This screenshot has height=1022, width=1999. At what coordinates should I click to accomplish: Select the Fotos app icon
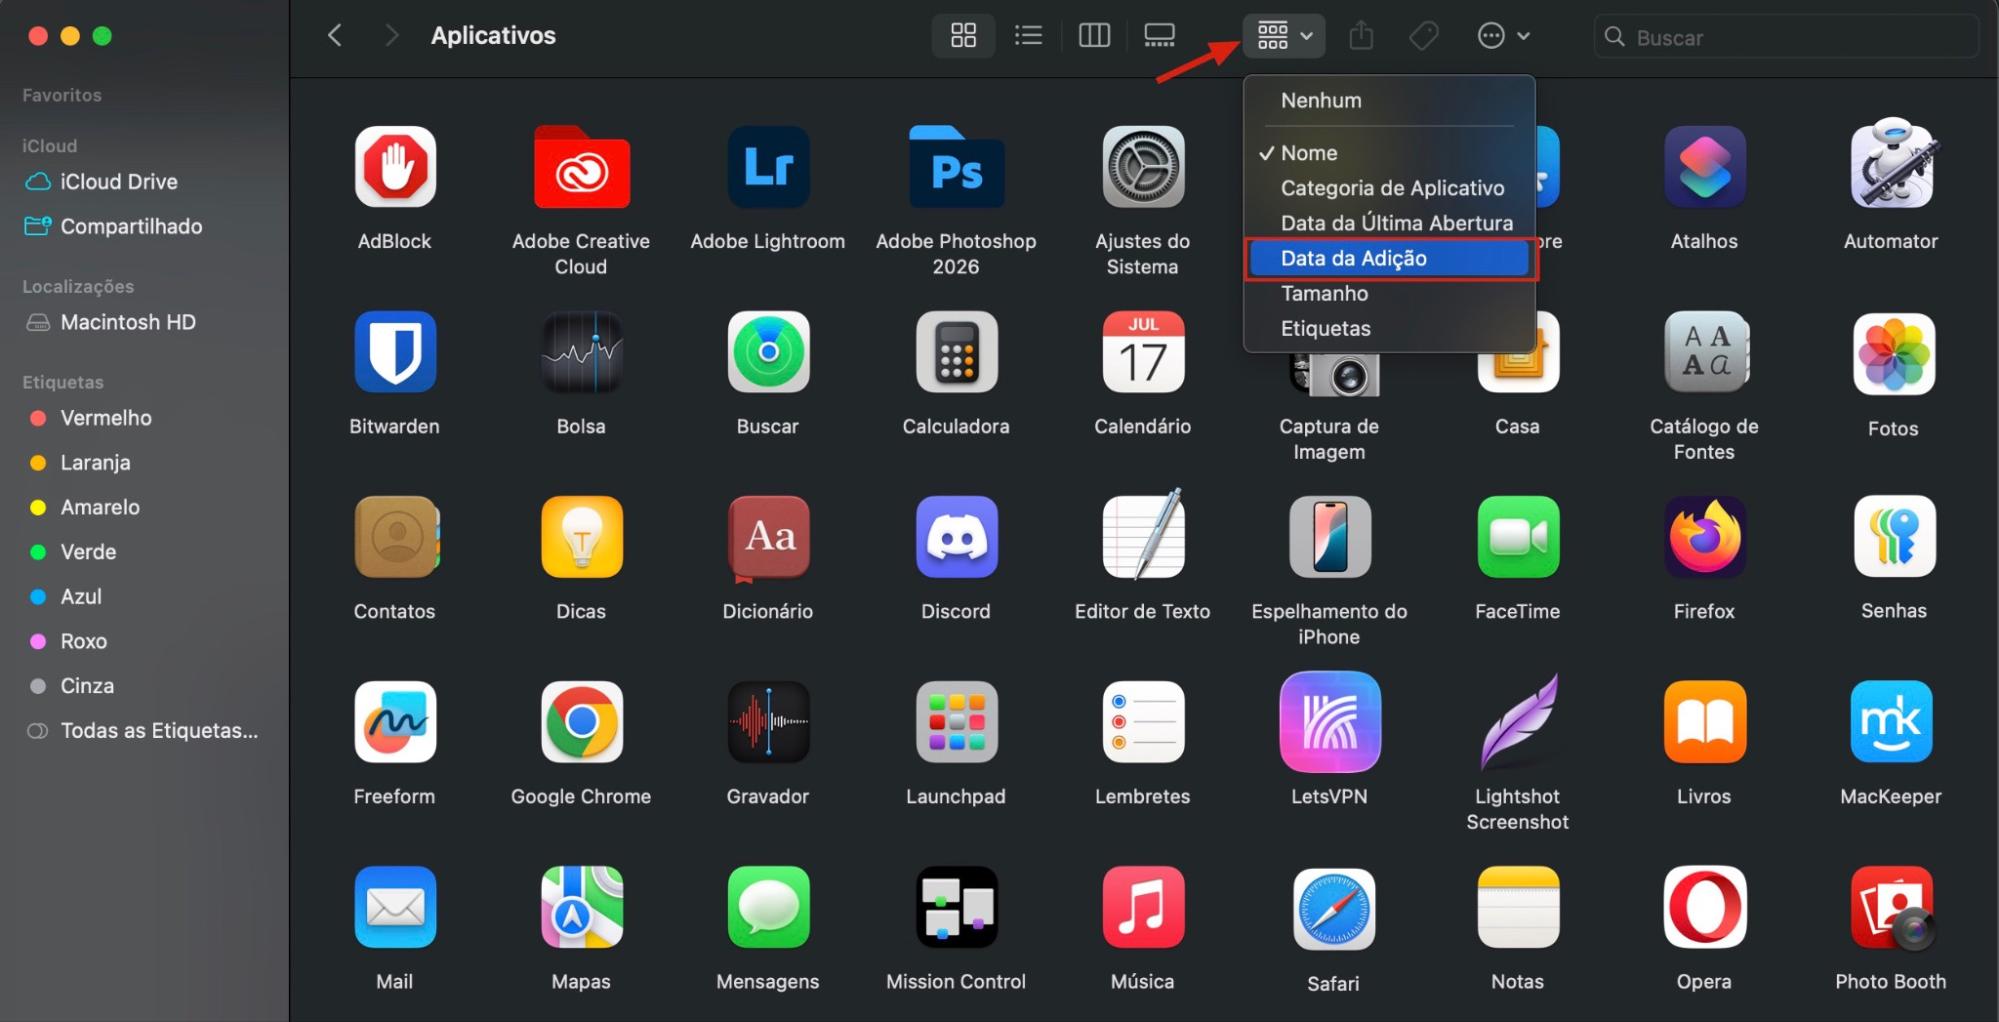click(1893, 354)
